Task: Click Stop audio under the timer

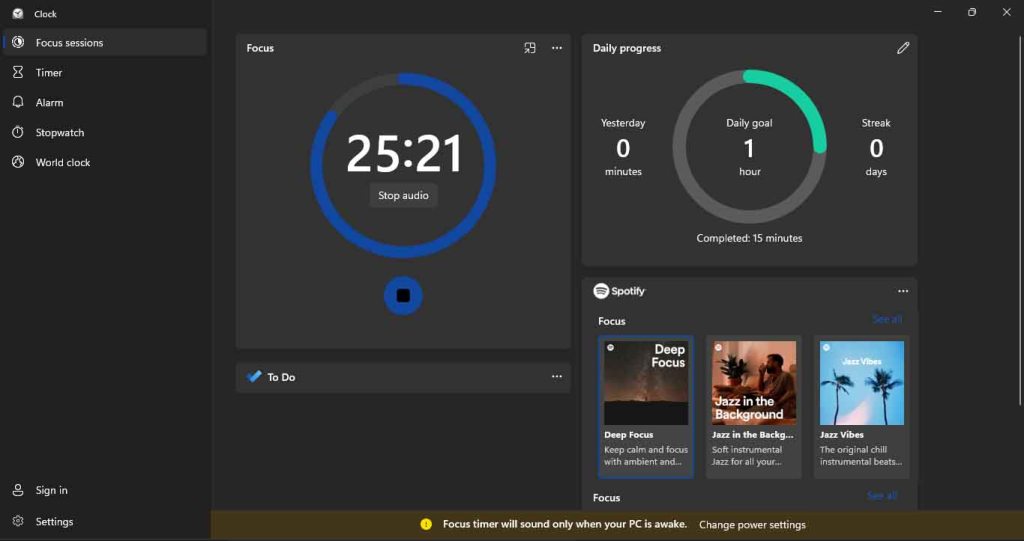Action: pos(403,195)
